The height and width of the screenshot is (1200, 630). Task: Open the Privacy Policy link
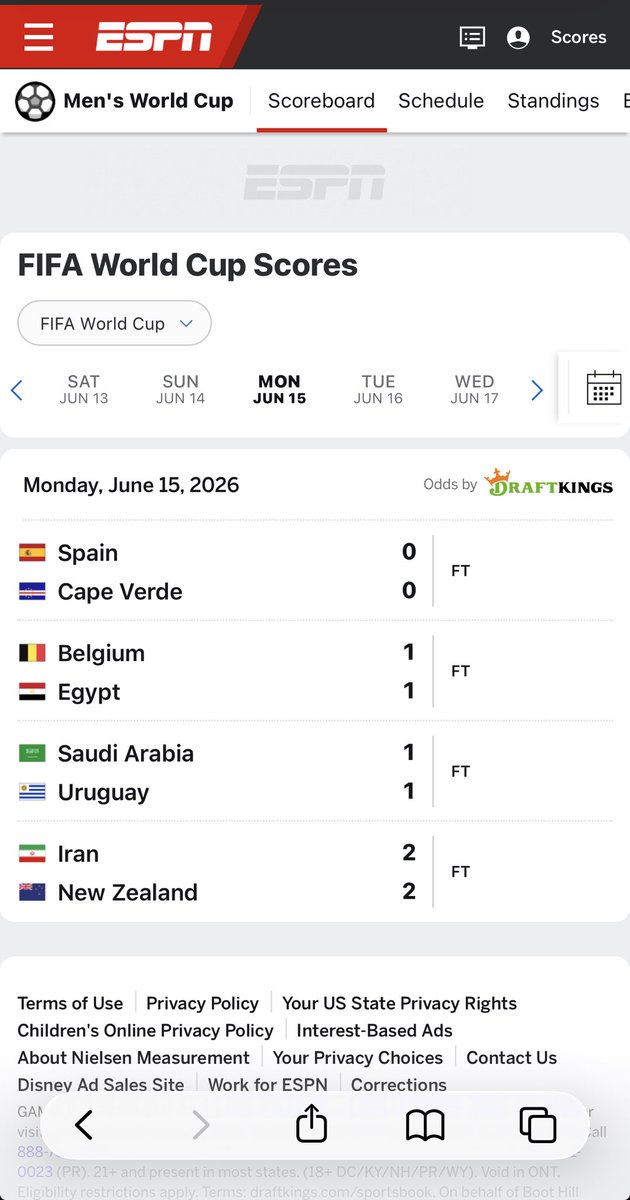(202, 1003)
